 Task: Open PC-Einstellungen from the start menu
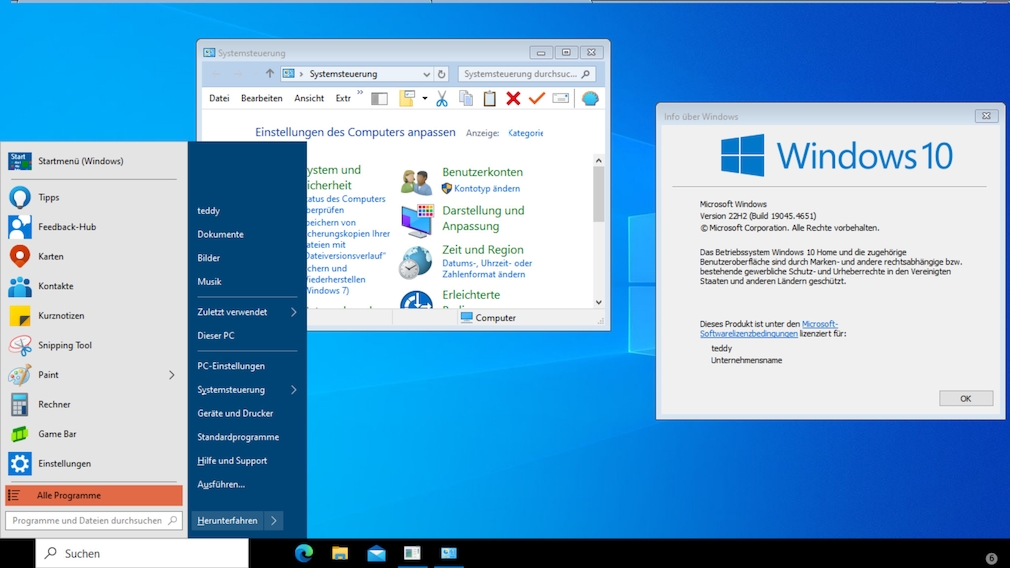tap(231, 366)
